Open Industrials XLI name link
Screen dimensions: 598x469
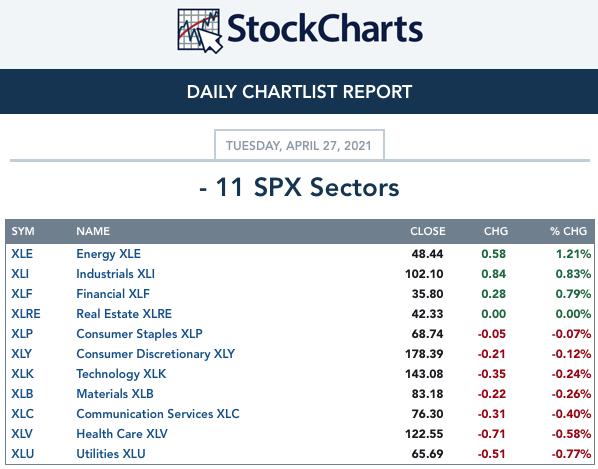[116, 274]
